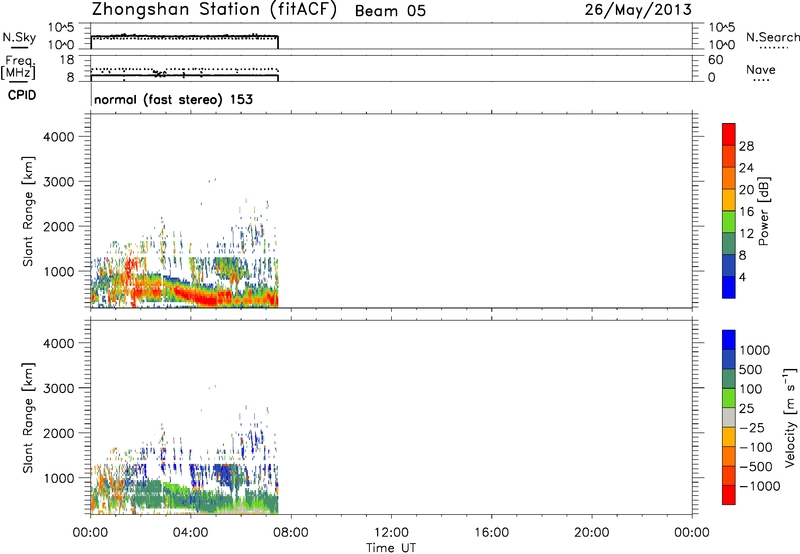Click the Freq. [MHz] axis label
Image resolution: width=800 pixels, height=554 pixels.
[19, 67]
